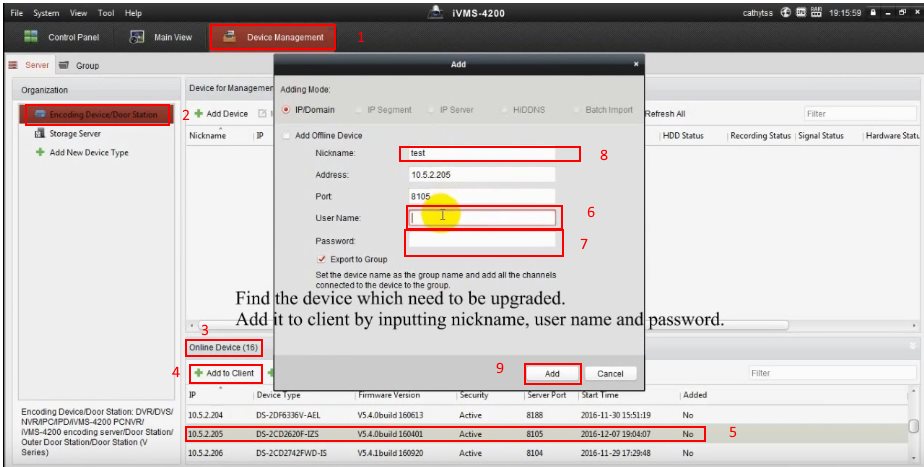Click the Add New Device Type plus icon
This screenshot has height=467, width=924.
41,152
